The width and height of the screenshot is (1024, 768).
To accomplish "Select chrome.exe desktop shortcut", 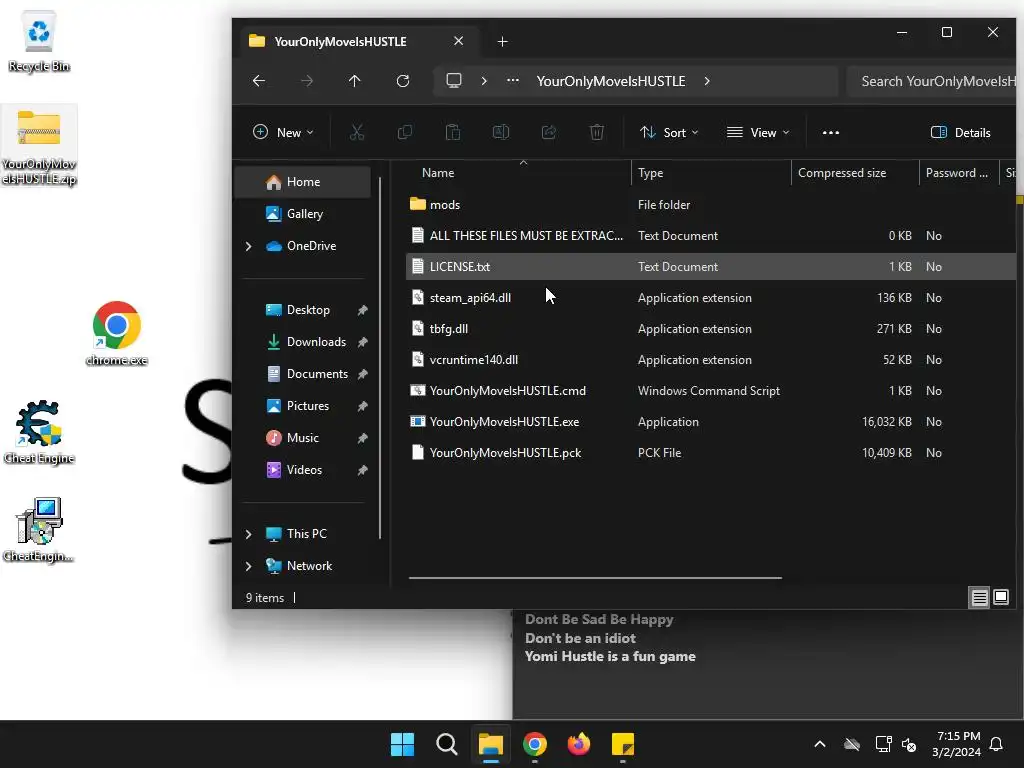I will point(116,334).
